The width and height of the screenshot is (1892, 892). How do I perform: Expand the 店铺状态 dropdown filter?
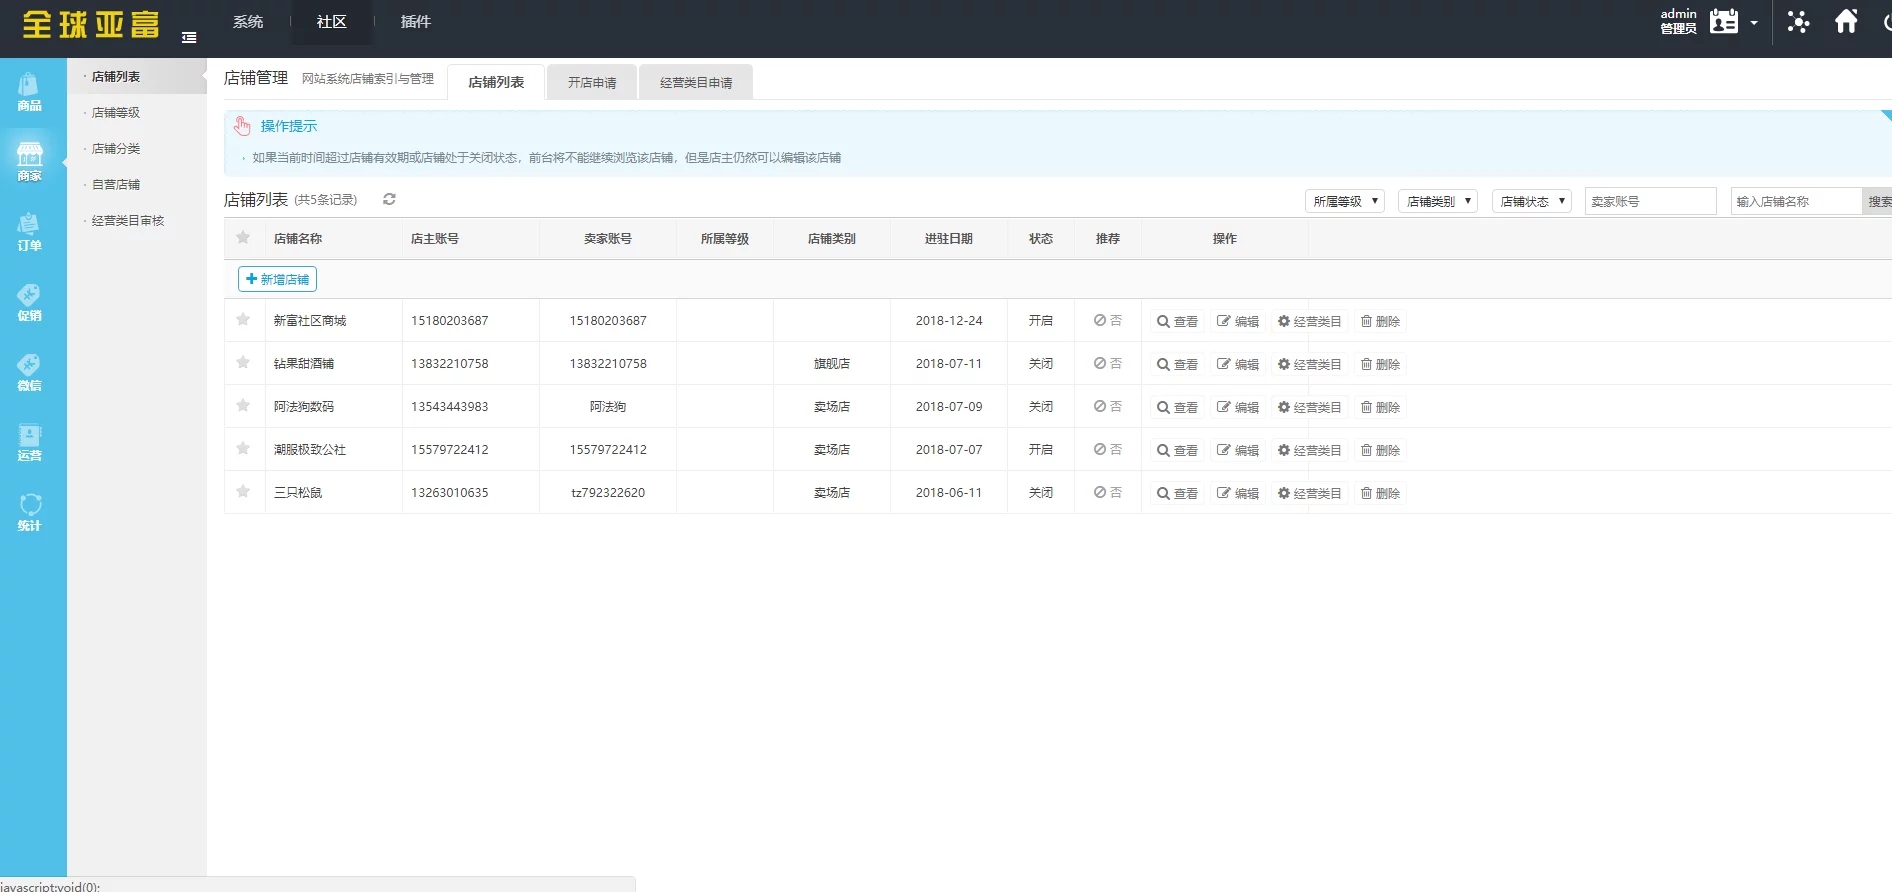pyautogui.click(x=1531, y=201)
